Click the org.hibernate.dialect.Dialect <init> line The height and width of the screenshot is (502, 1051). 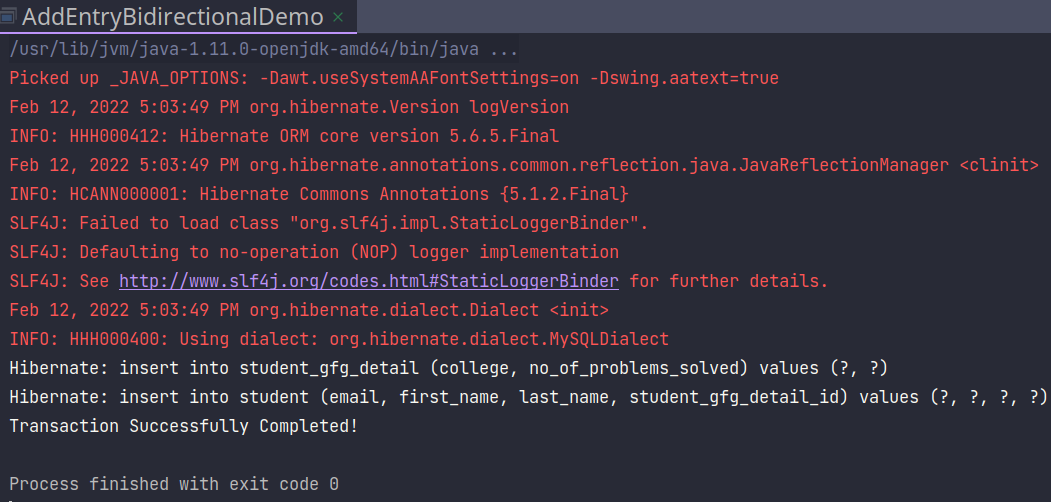308,310
